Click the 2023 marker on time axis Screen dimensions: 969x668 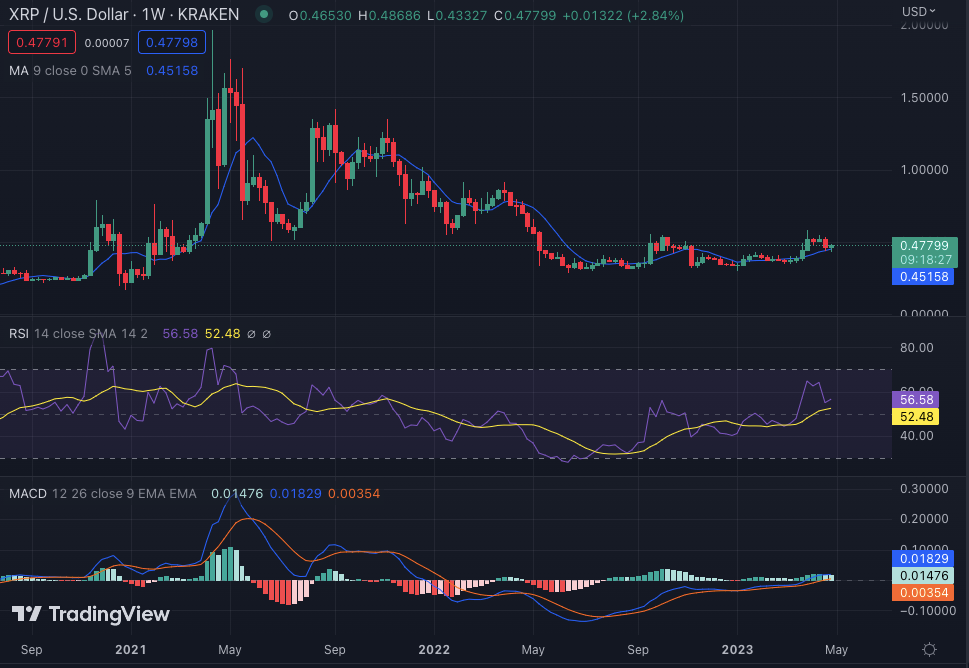737,649
